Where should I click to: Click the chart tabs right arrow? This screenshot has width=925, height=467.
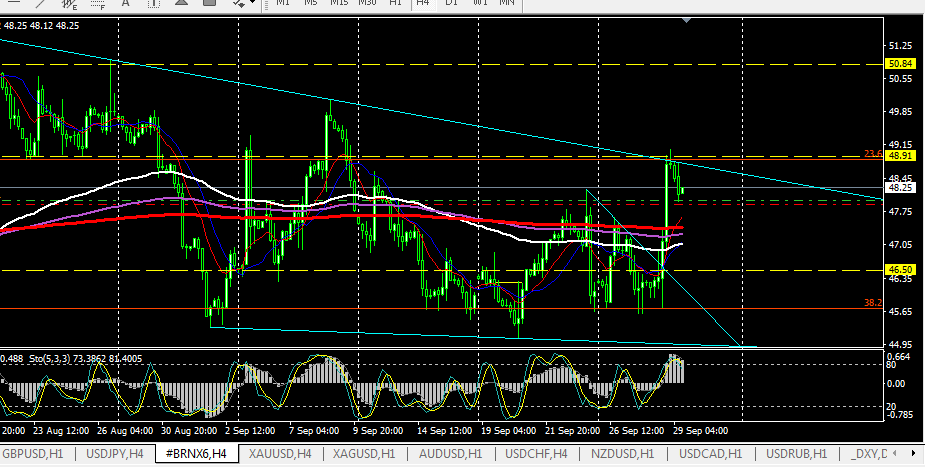tap(913, 453)
